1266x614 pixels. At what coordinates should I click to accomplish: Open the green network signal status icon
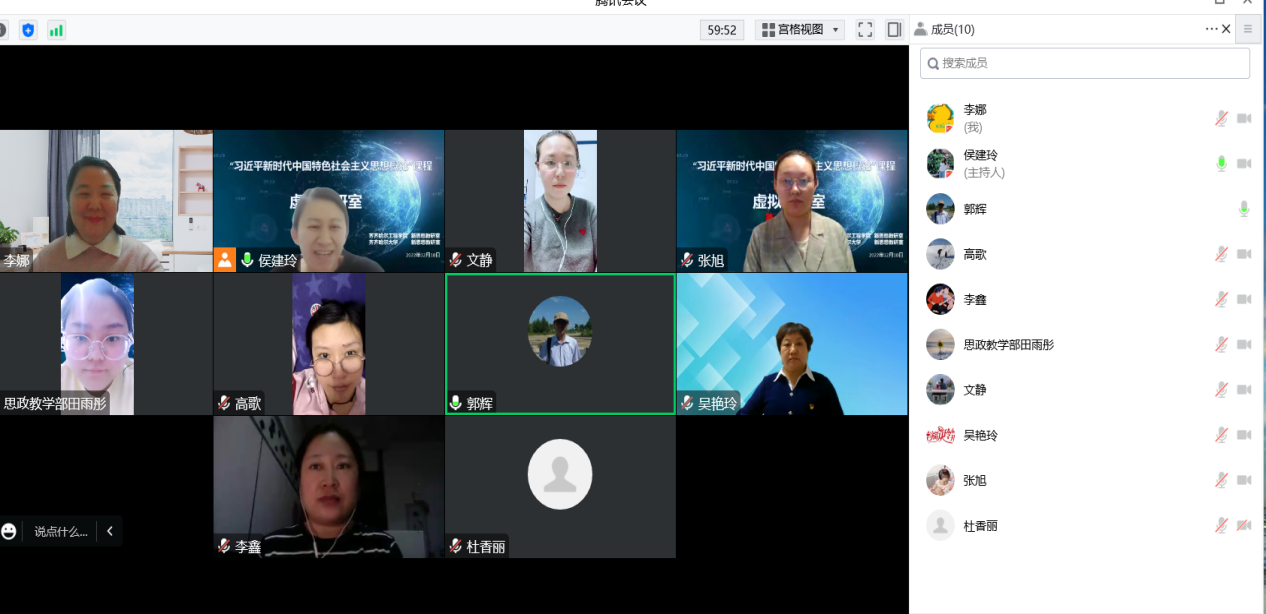56,30
